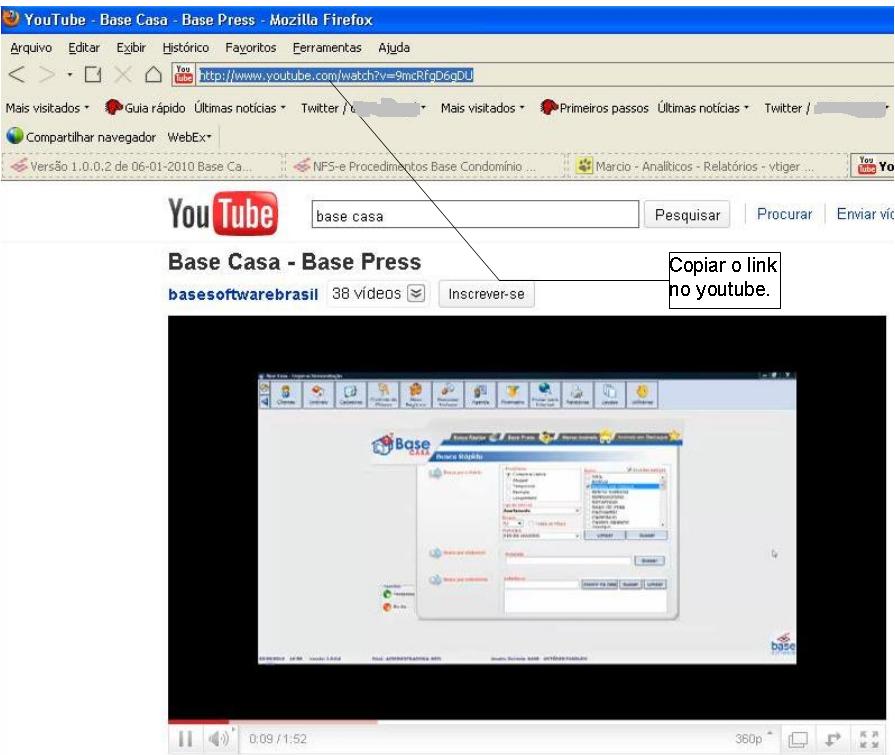Click the video progress bar
The image size is (895, 755).
click(x=500, y=720)
